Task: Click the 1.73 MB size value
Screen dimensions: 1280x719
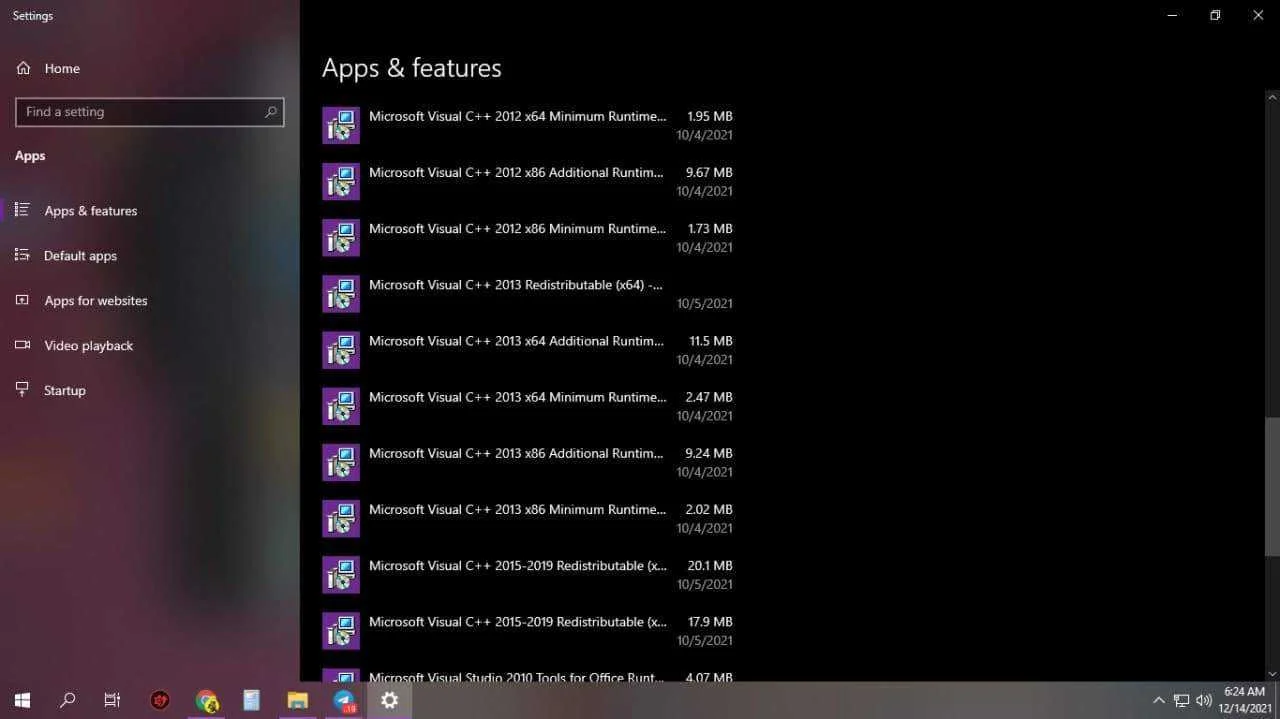Action: pyautogui.click(x=710, y=228)
